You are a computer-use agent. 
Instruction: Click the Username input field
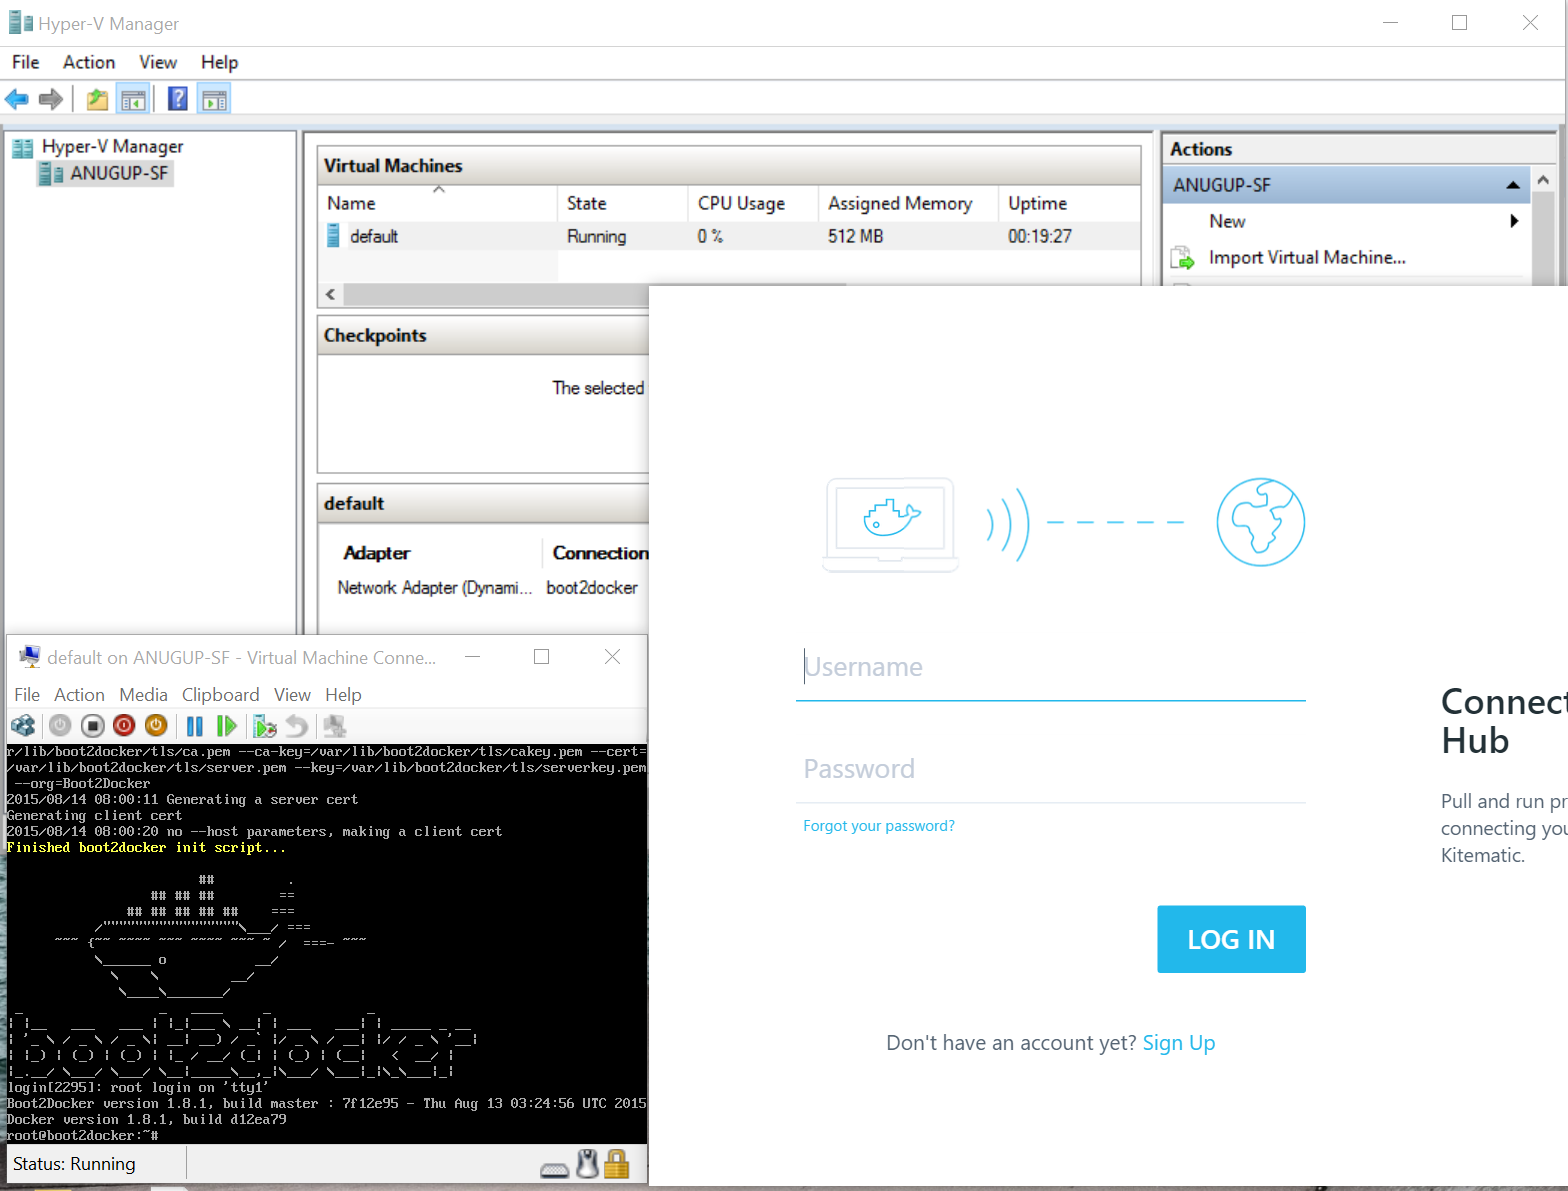(x=1051, y=667)
